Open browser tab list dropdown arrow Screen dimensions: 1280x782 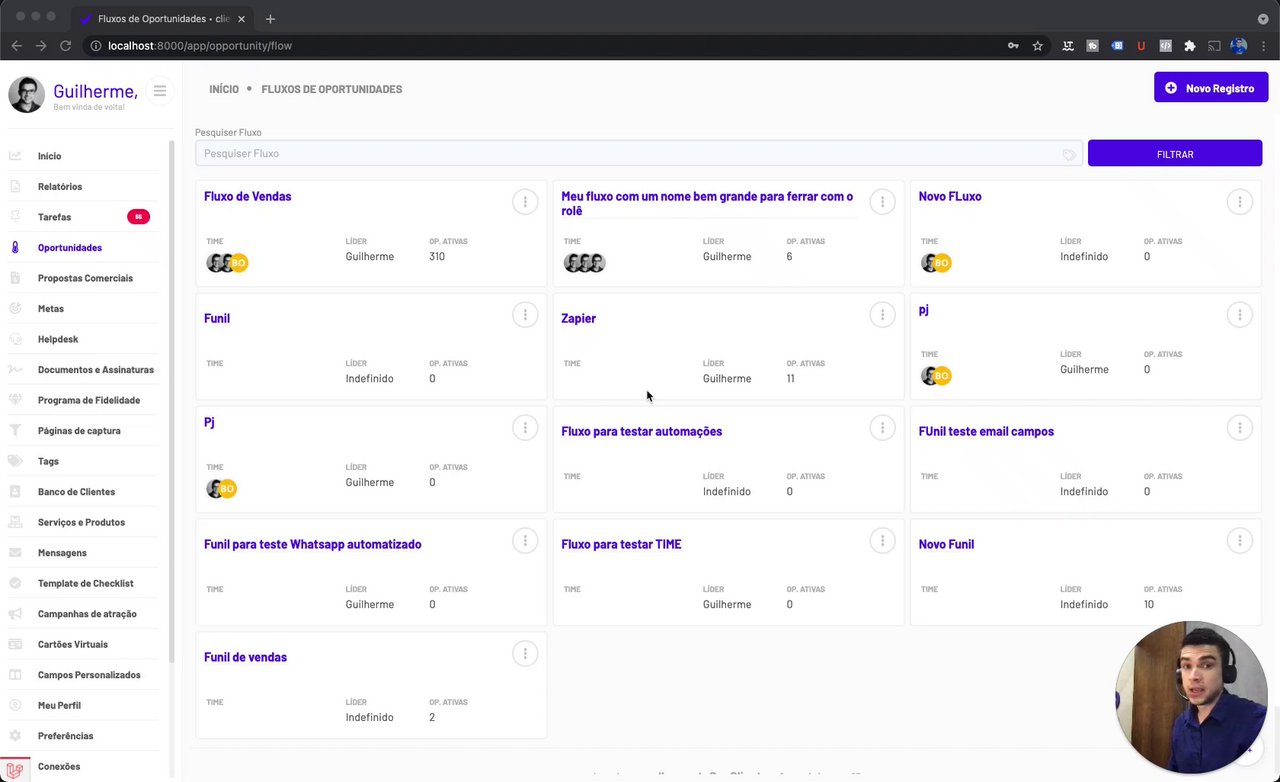(1263, 19)
